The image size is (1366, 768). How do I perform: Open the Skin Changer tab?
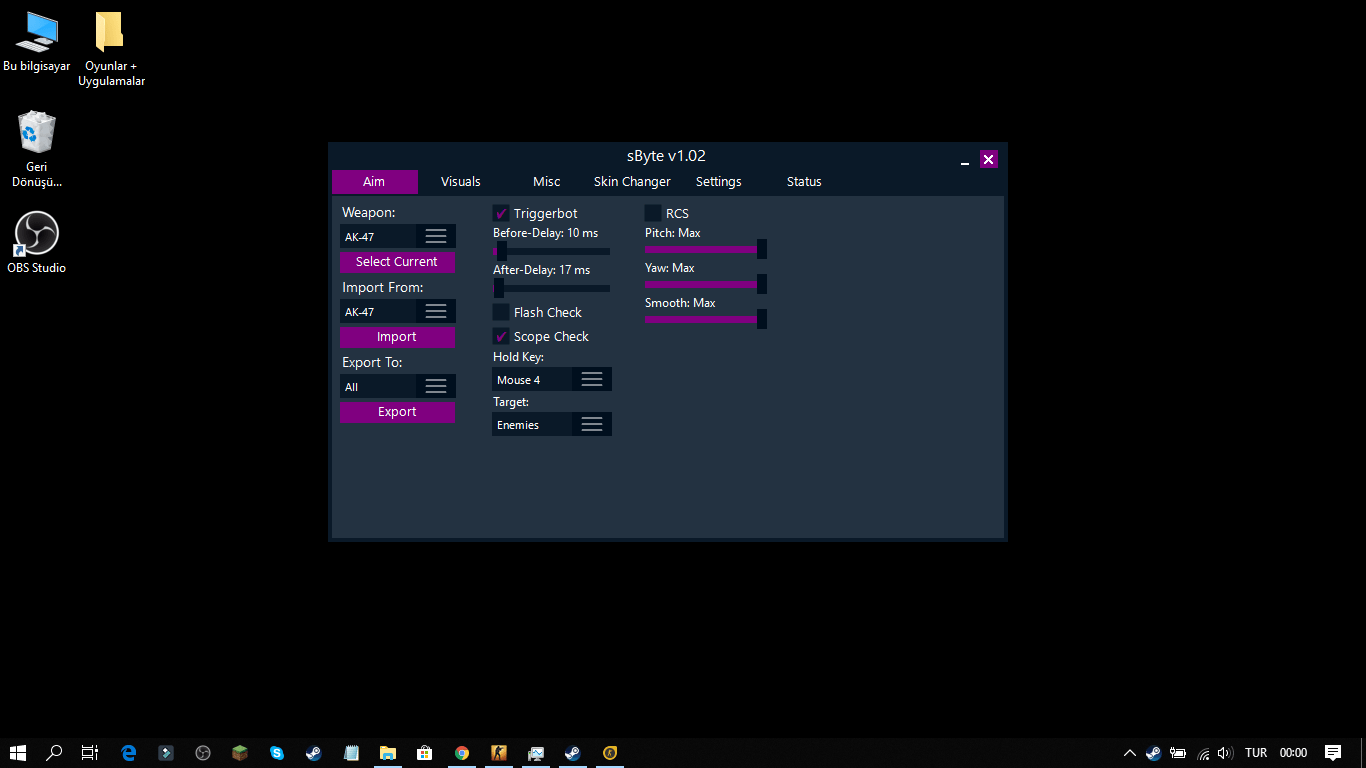coord(632,181)
